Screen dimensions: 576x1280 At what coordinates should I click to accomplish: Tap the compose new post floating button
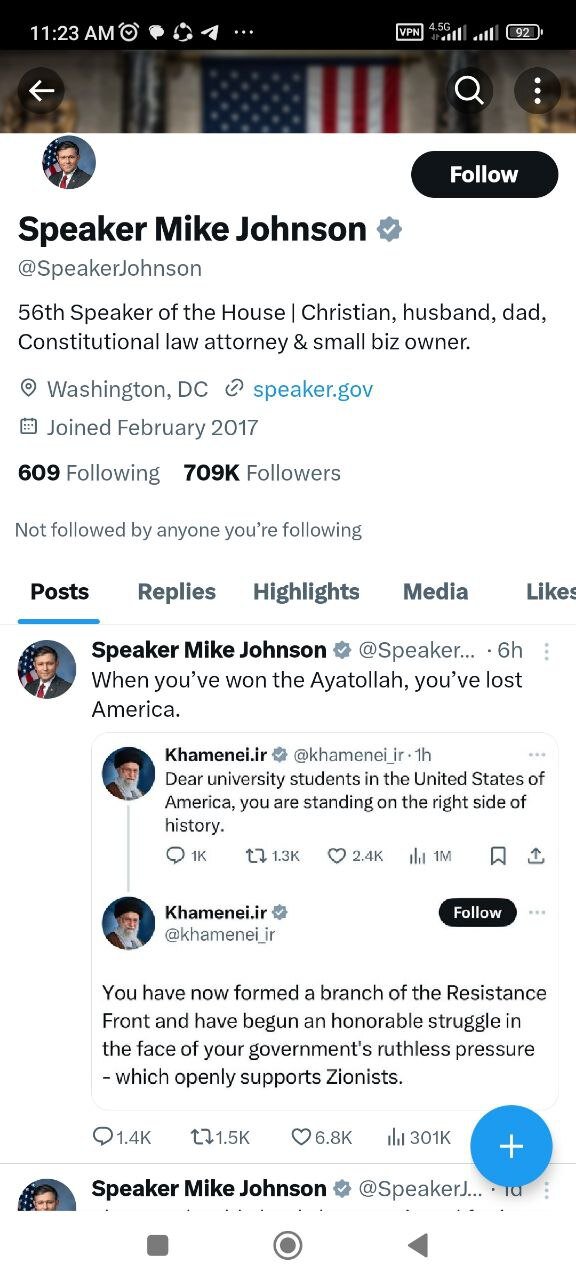point(511,1146)
